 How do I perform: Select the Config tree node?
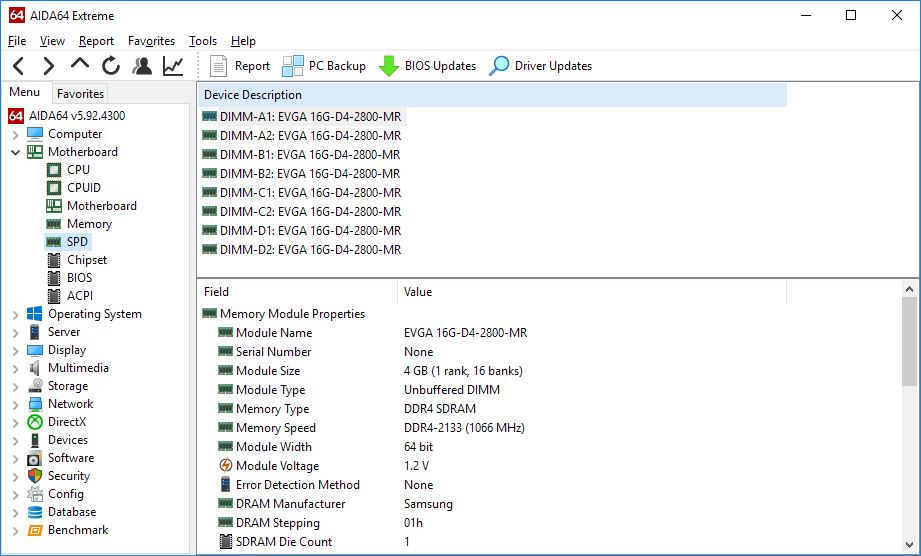pyautogui.click(x=66, y=494)
